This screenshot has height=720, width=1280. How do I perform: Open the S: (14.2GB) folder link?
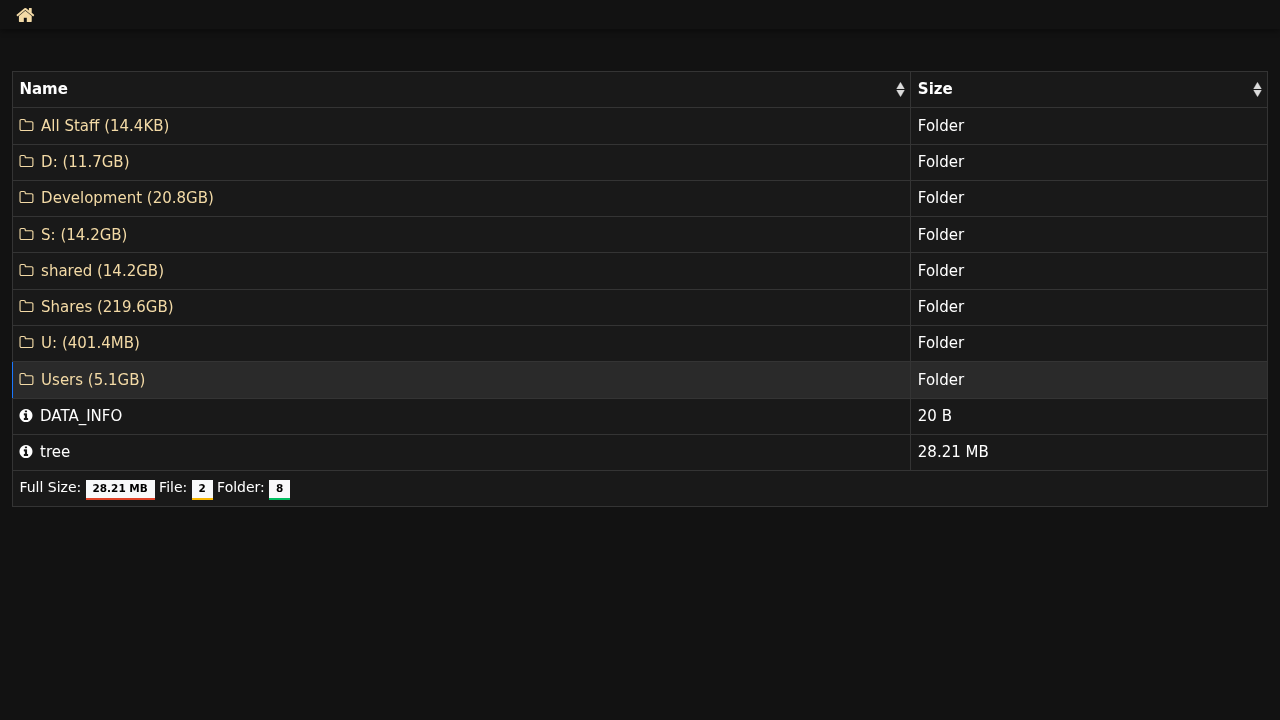(84, 235)
